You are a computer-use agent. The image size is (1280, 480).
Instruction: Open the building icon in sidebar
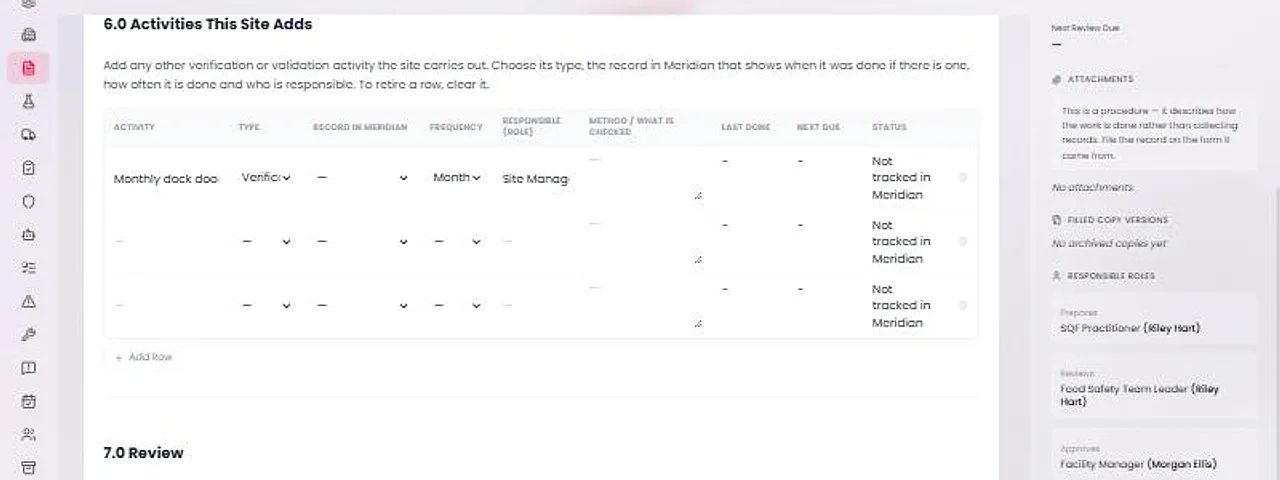tap(28, 35)
